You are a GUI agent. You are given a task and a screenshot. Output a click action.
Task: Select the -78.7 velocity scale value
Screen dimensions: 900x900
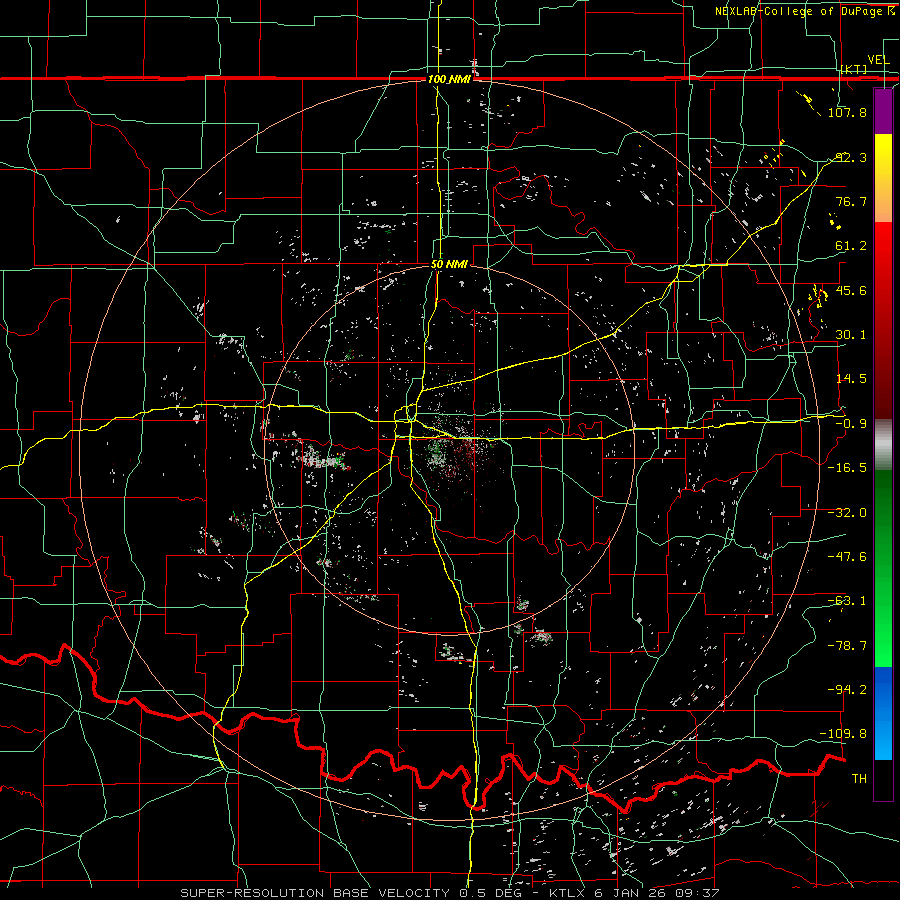(x=847, y=646)
